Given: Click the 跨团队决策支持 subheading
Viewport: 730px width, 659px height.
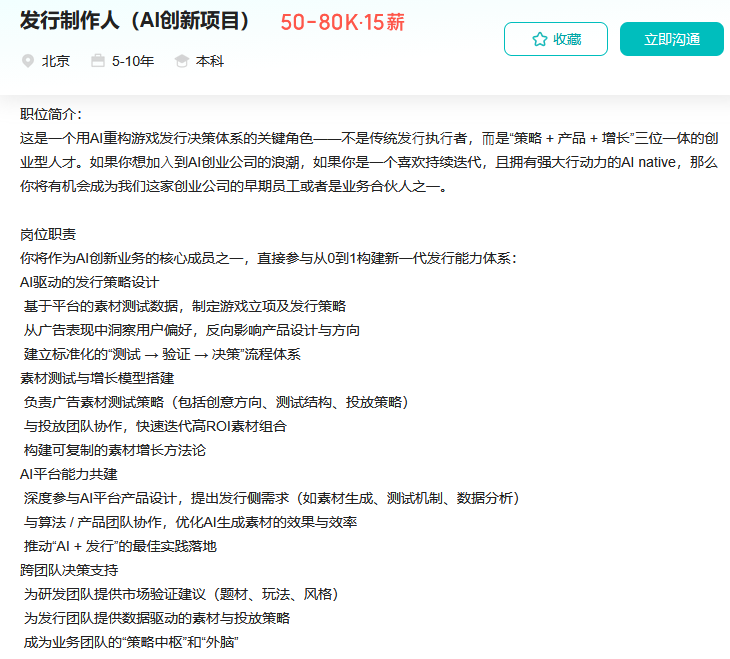Looking at the screenshot, I should coord(69,570).
